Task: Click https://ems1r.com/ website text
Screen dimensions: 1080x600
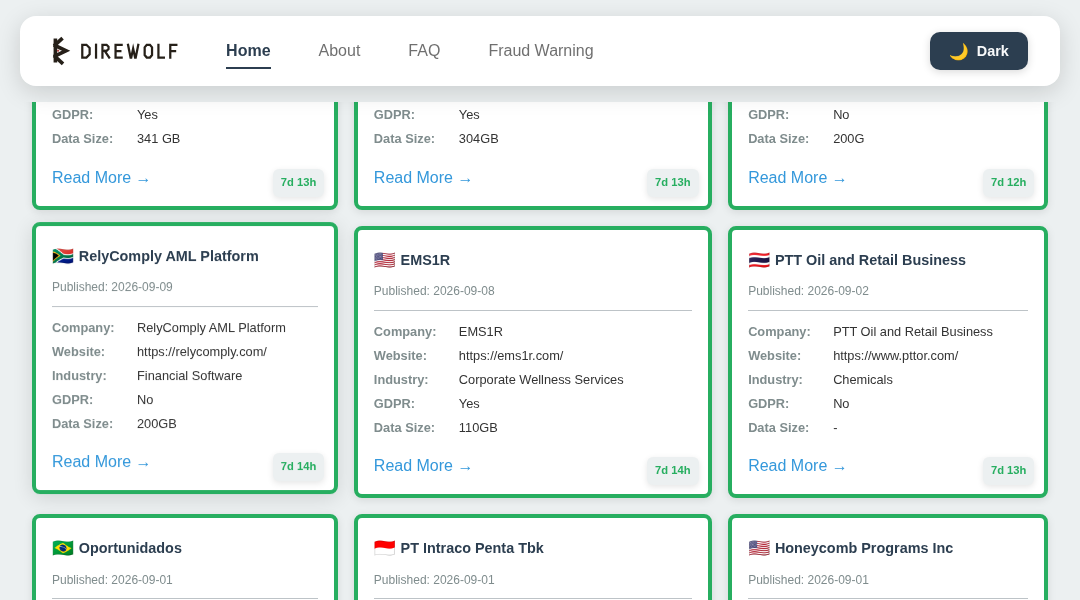Action: coord(511,356)
